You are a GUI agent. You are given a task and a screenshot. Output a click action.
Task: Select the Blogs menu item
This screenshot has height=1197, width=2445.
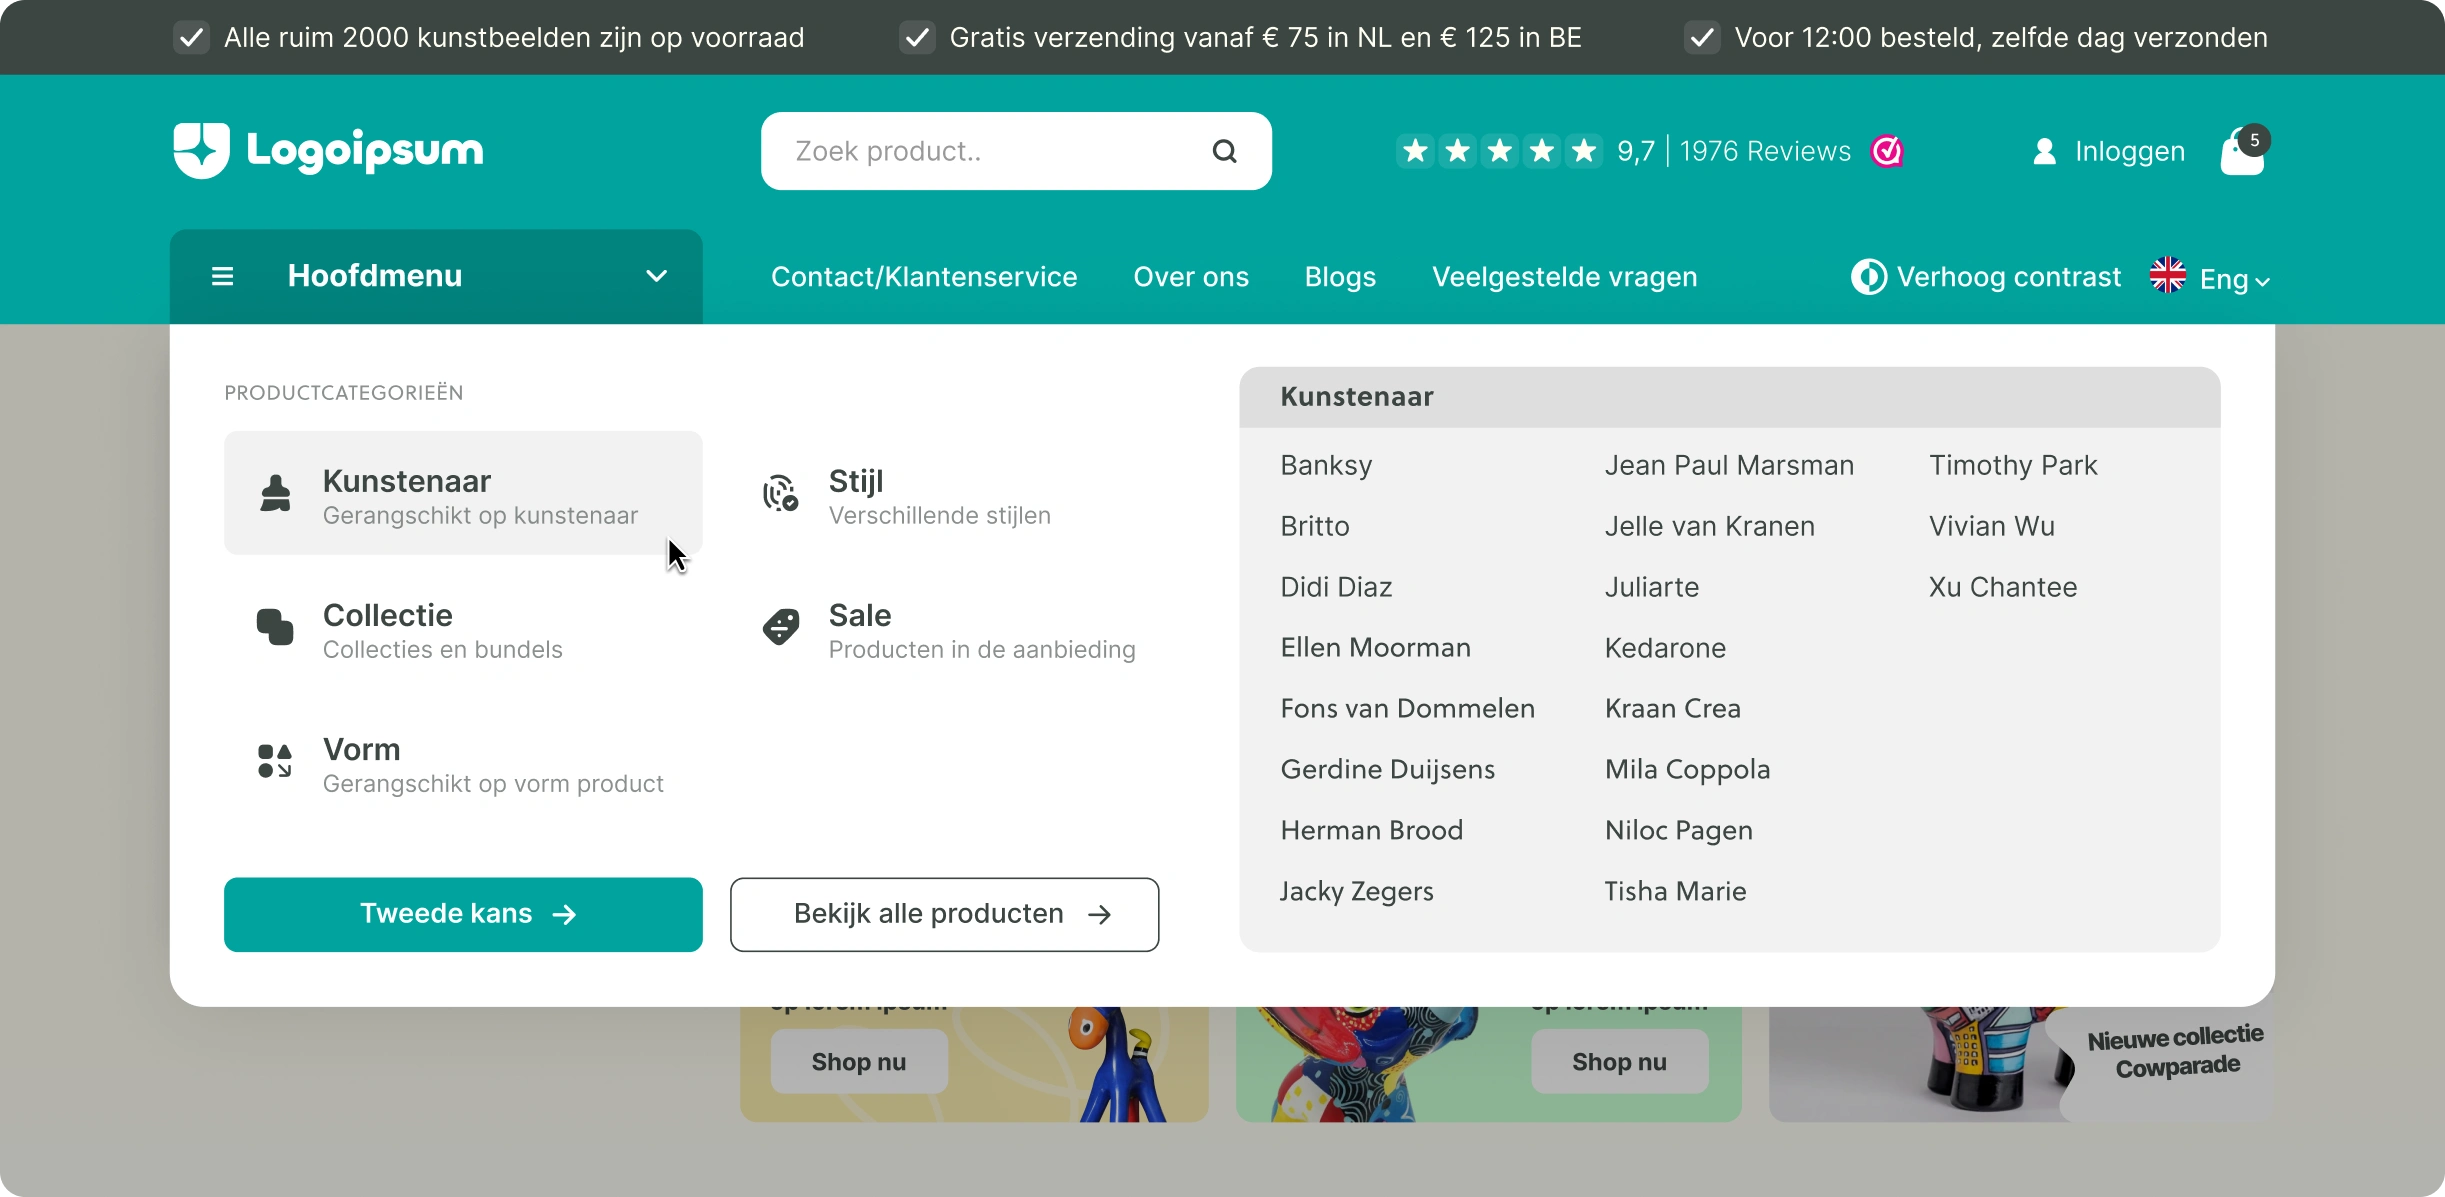(1339, 276)
